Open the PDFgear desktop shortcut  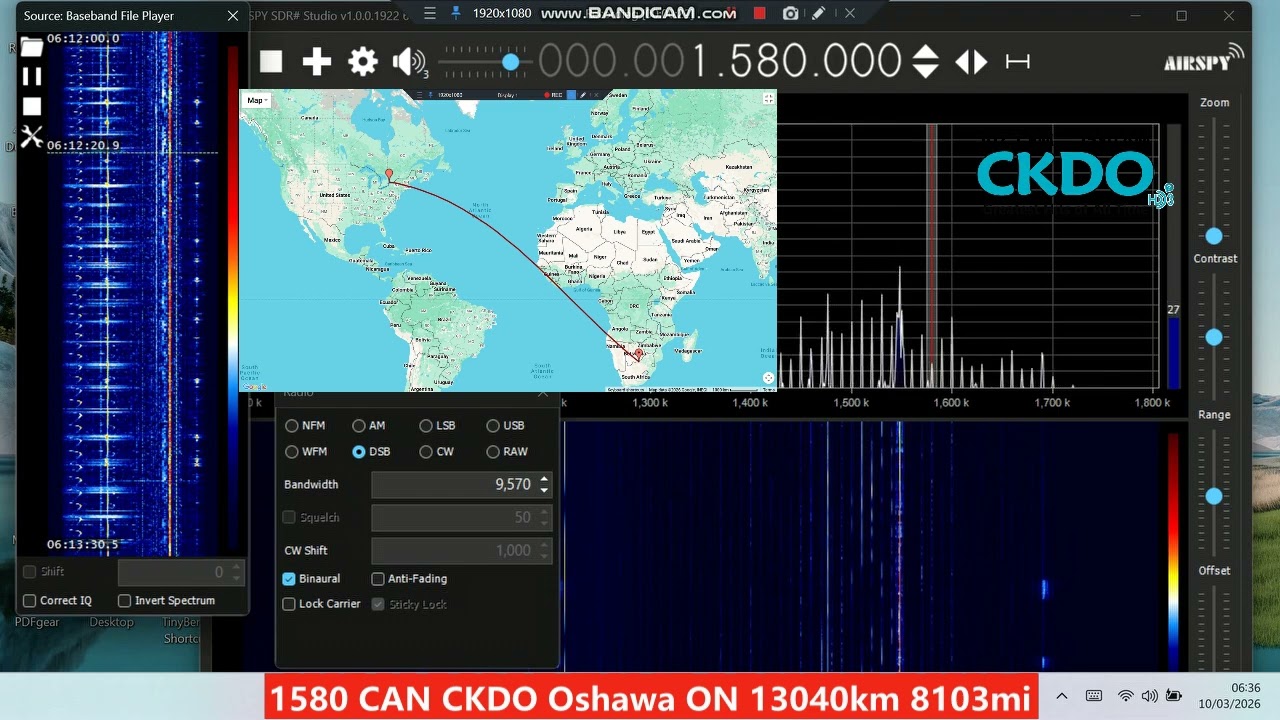(x=37, y=622)
